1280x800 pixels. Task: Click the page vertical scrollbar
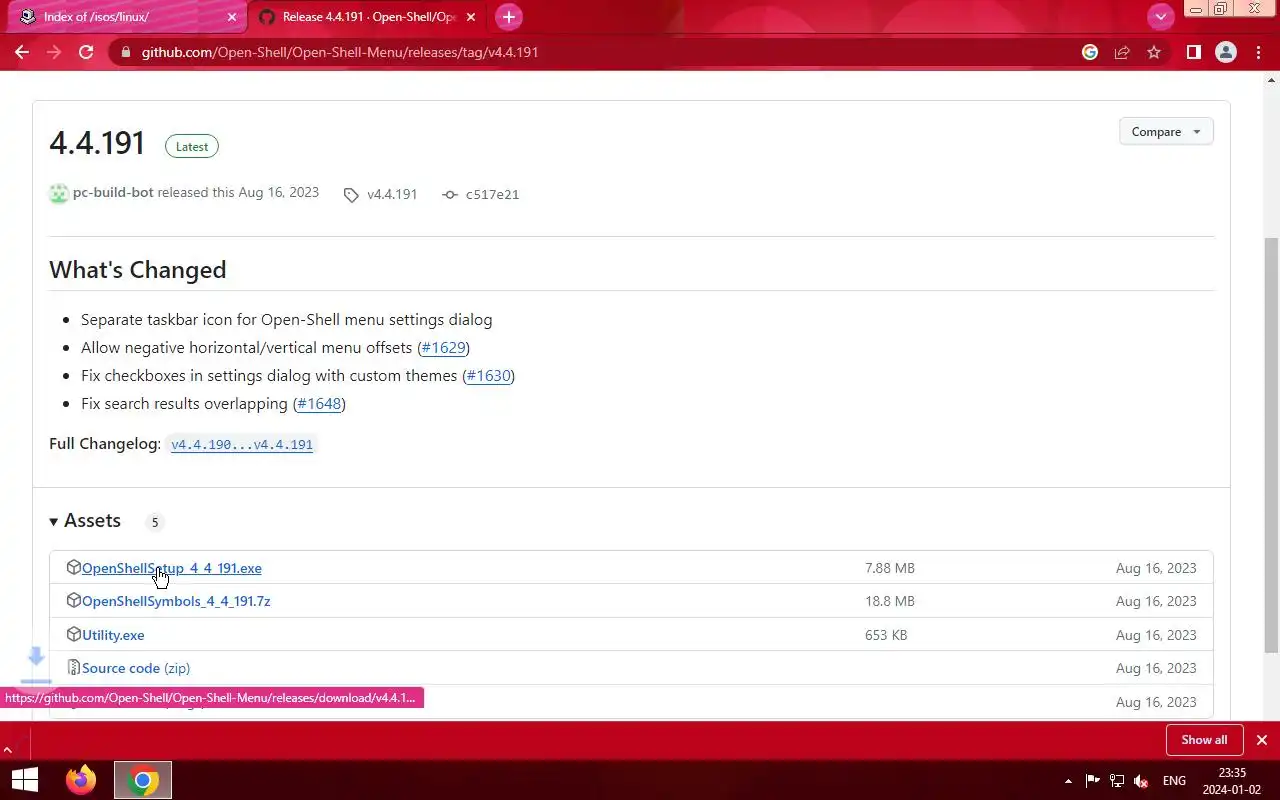(x=1271, y=445)
